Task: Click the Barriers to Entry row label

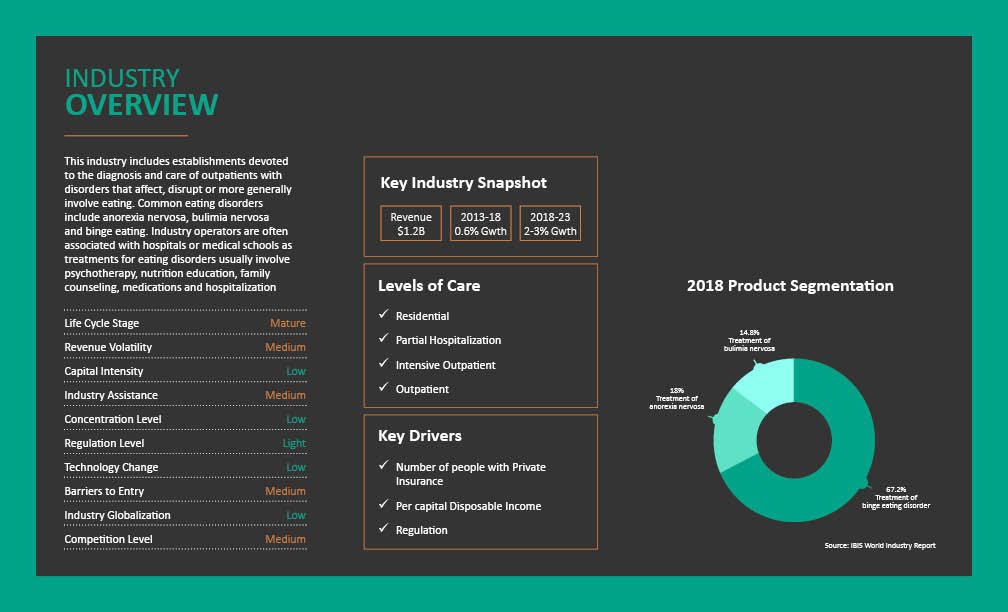Action: (104, 491)
